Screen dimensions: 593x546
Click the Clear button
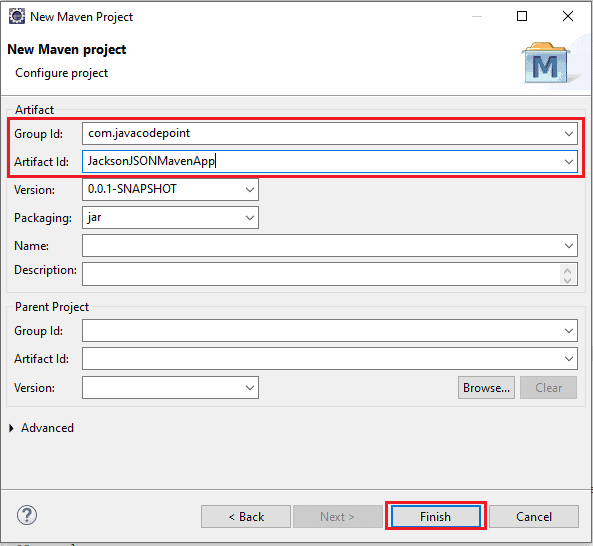pos(548,388)
